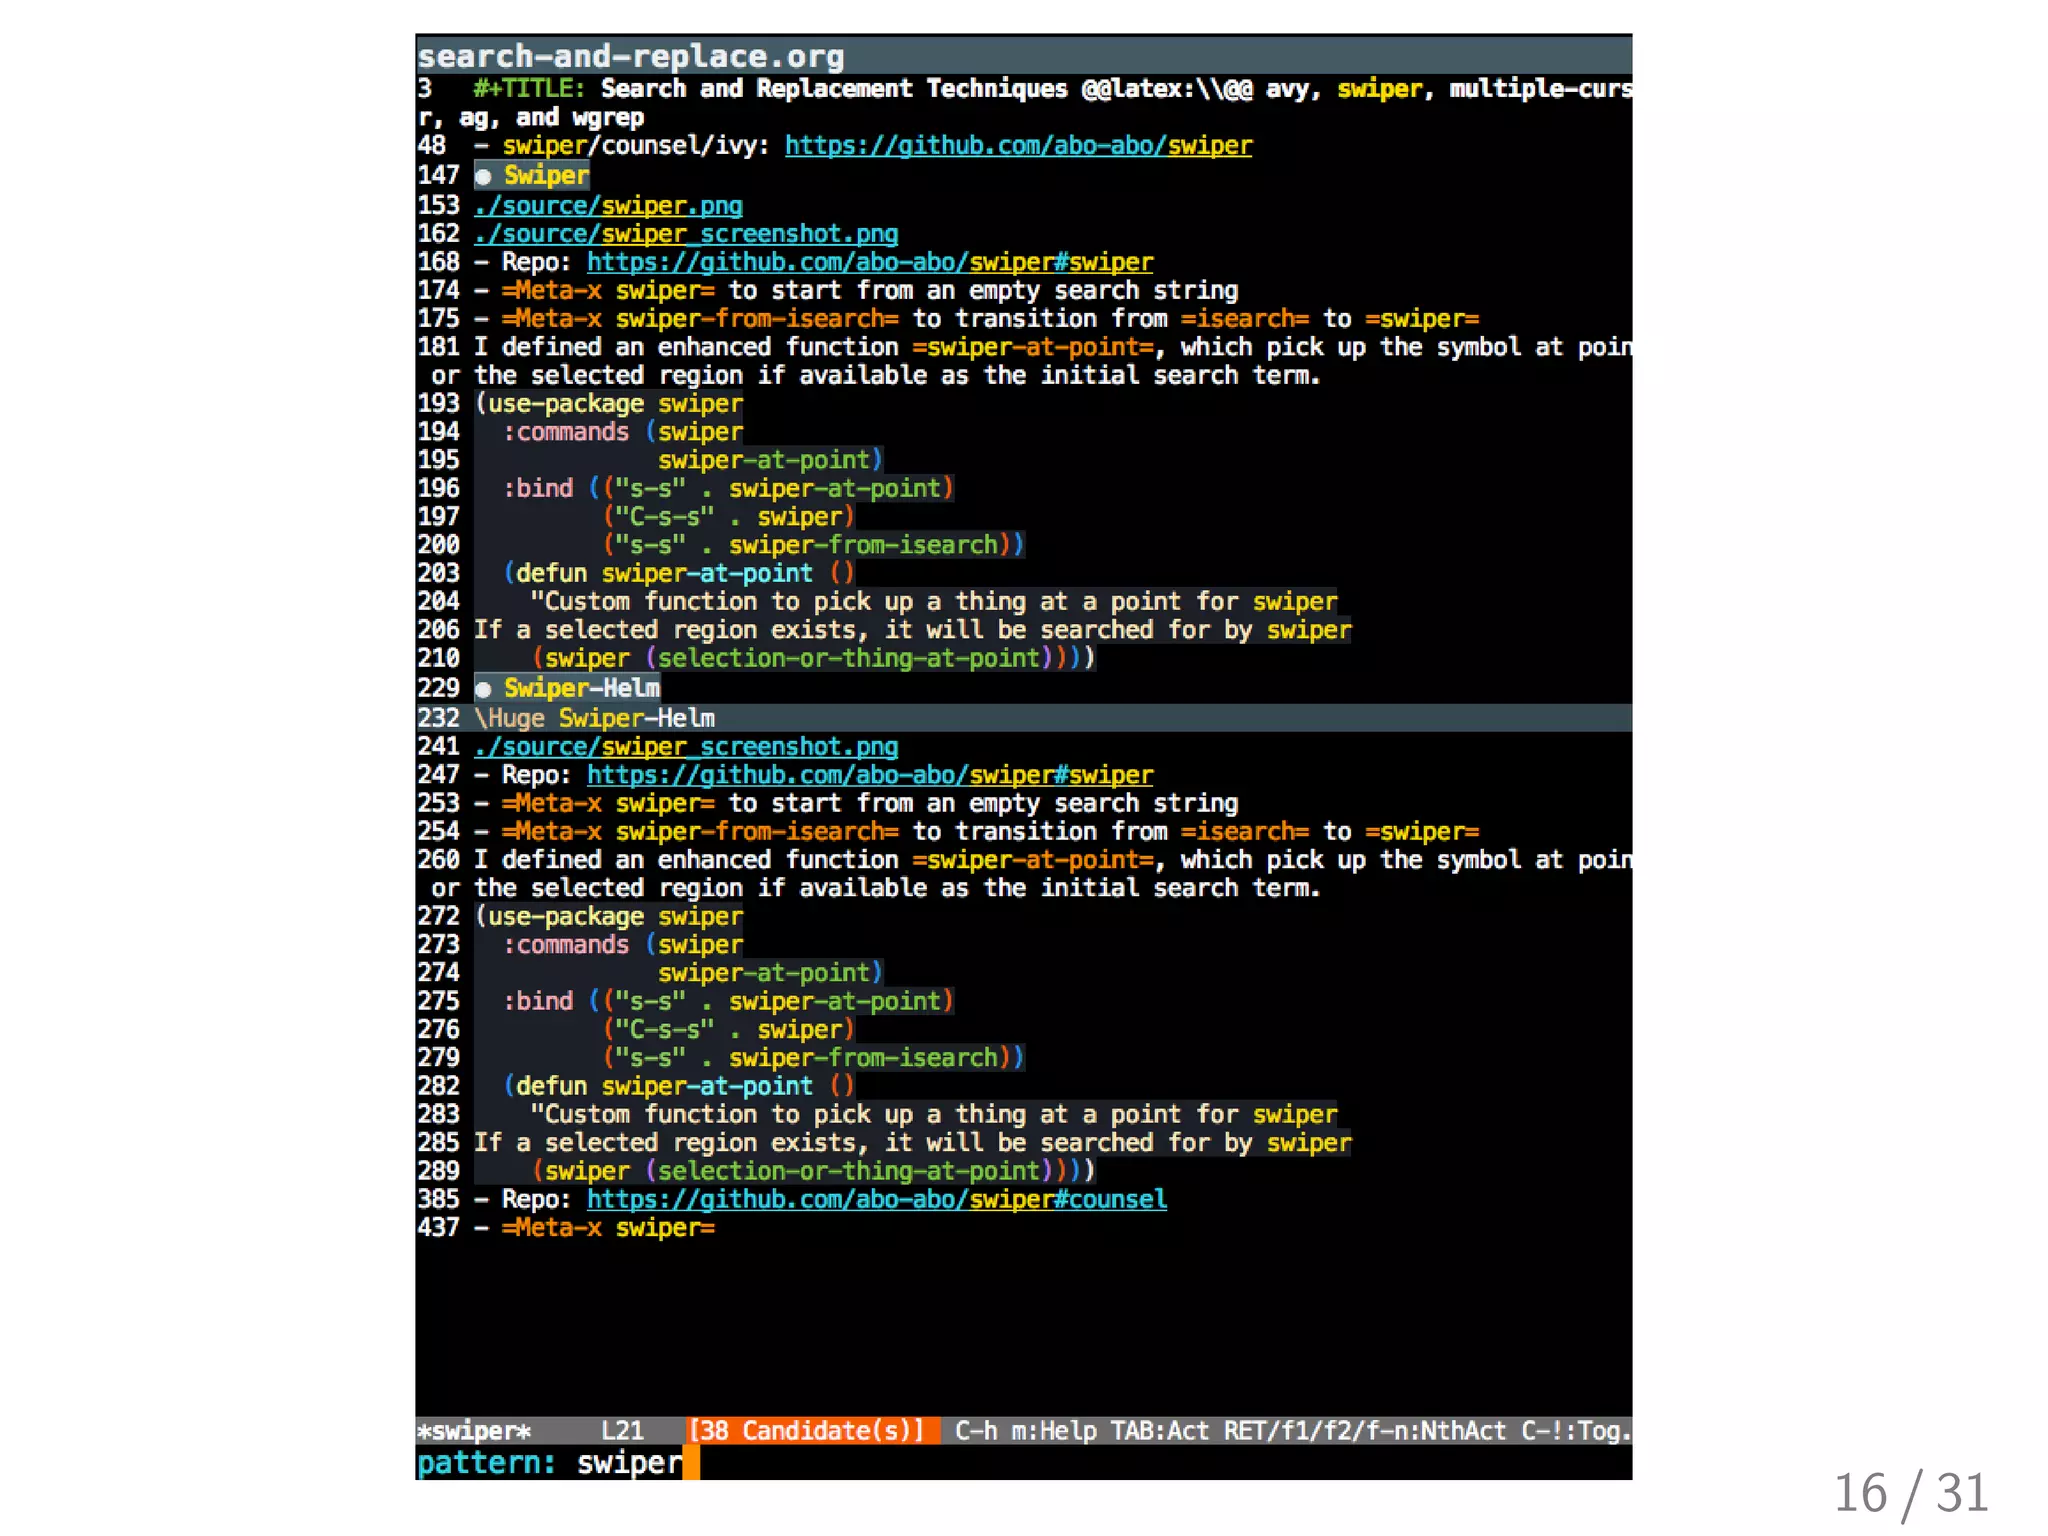Image resolution: width=2048 pixels, height=1536 pixels.
Task: Open github swiper#counsel repo link
Action: coord(876,1200)
